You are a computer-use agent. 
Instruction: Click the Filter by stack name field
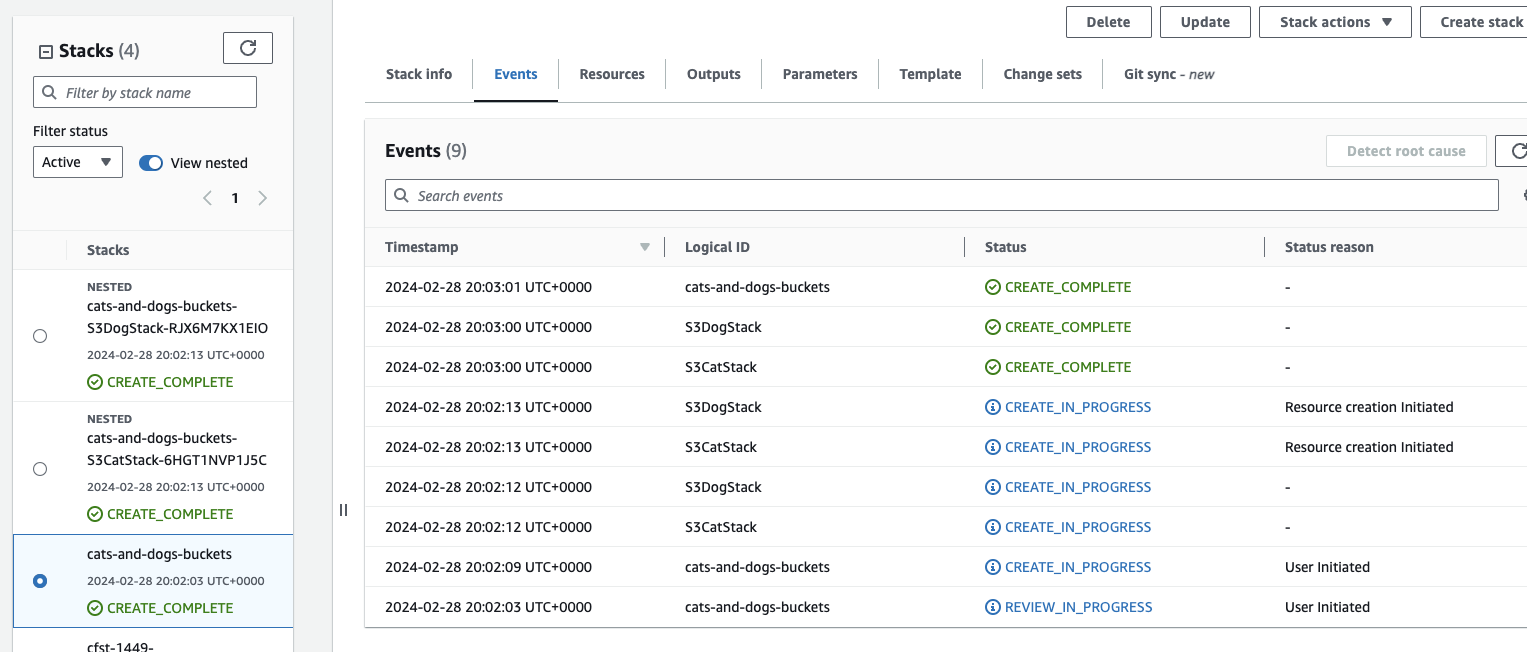pos(155,93)
